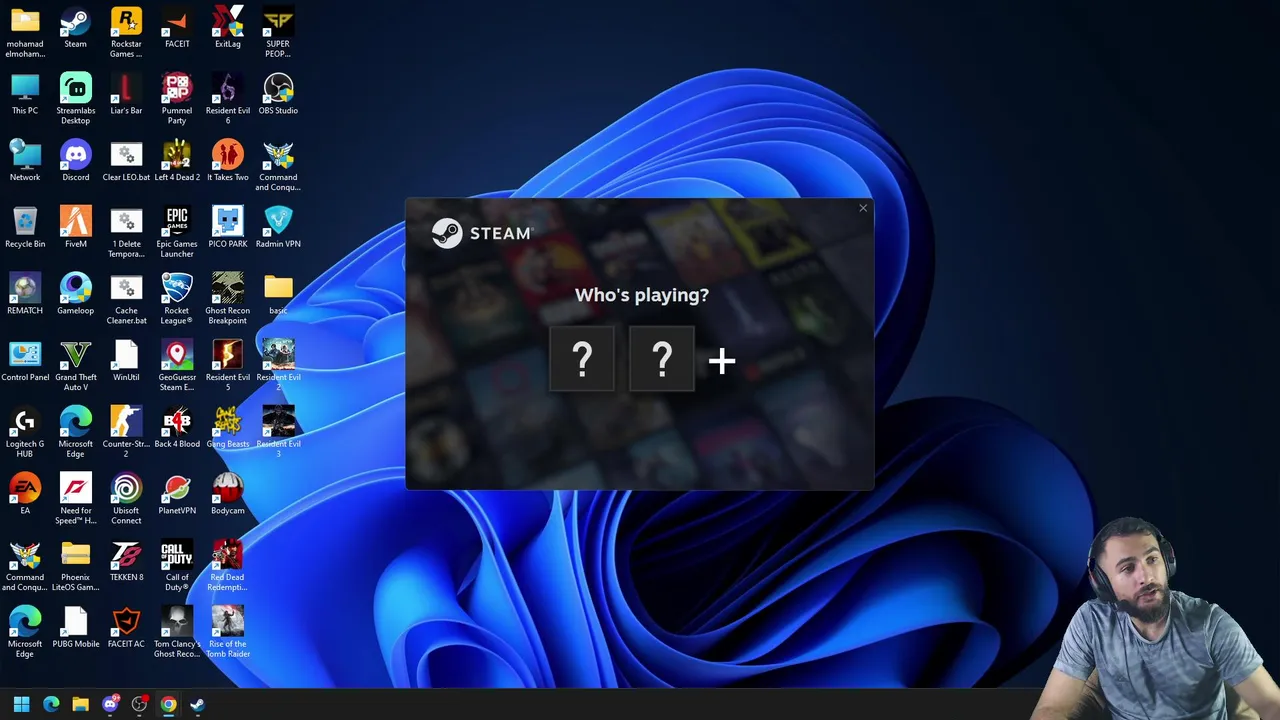Select the ExitLag desktop icon
This screenshot has width=1280, height=720.
pyautogui.click(x=228, y=28)
